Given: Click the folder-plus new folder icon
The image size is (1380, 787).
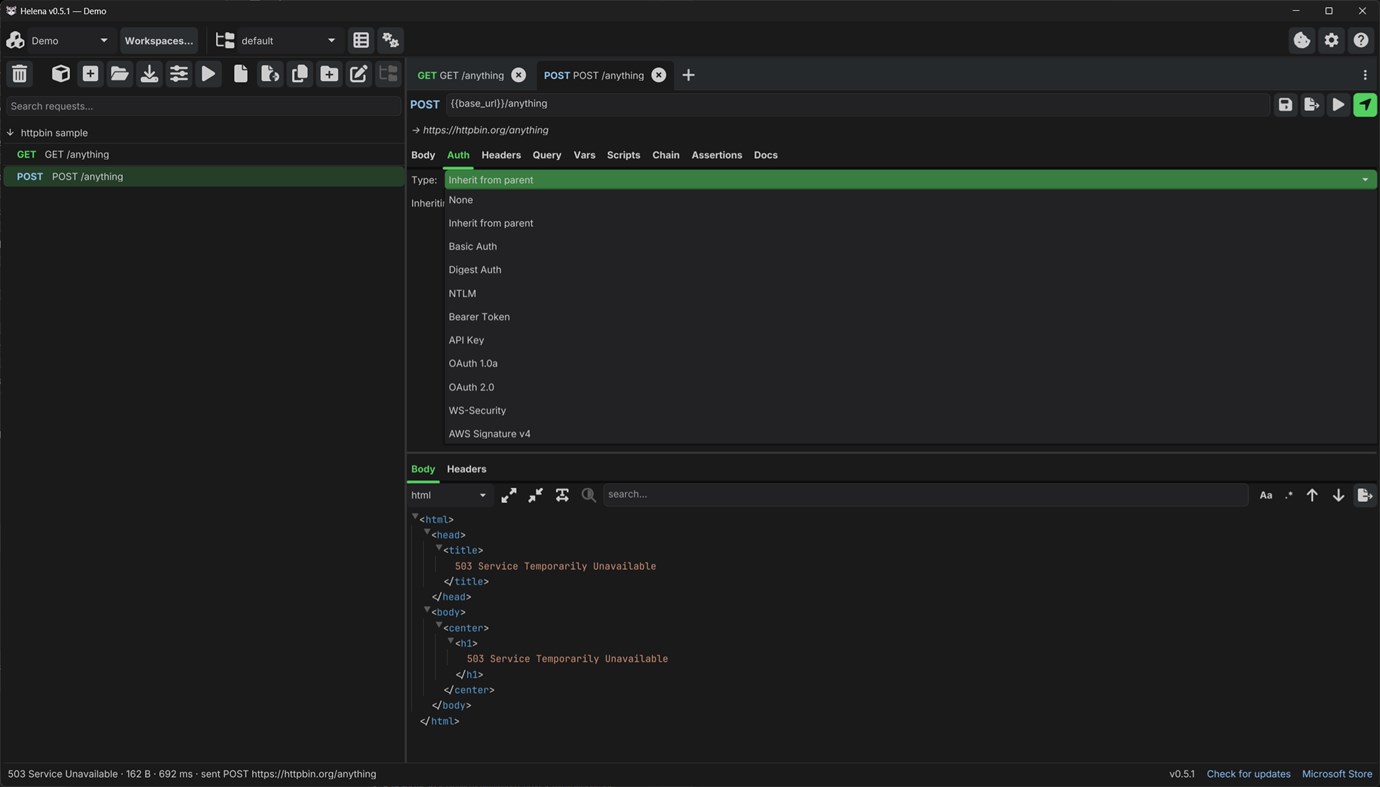Looking at the screenshot, I should [x=329, y=74].
